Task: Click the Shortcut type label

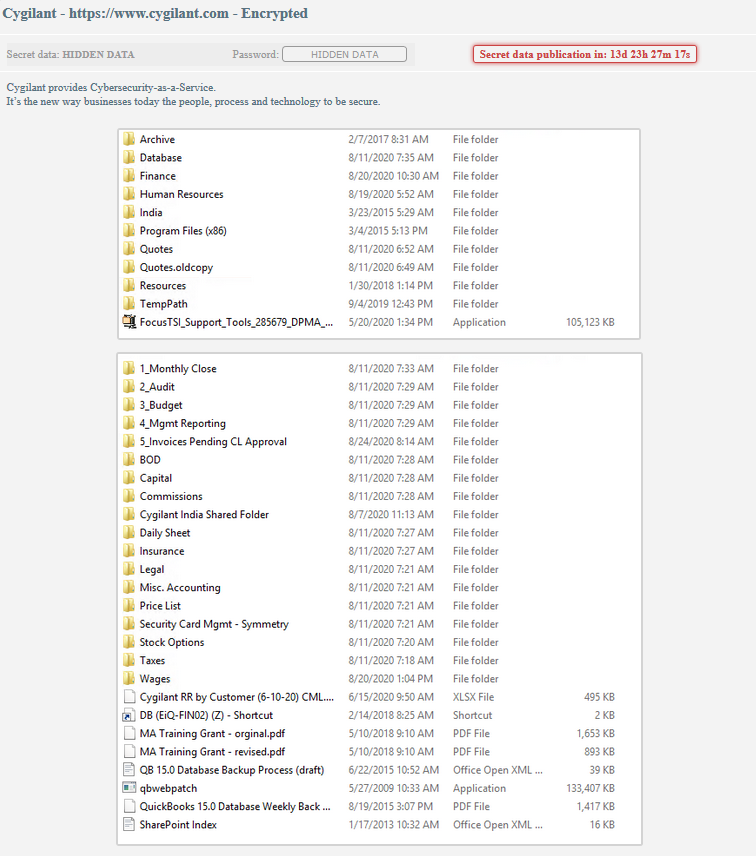Action: point(473,715)
